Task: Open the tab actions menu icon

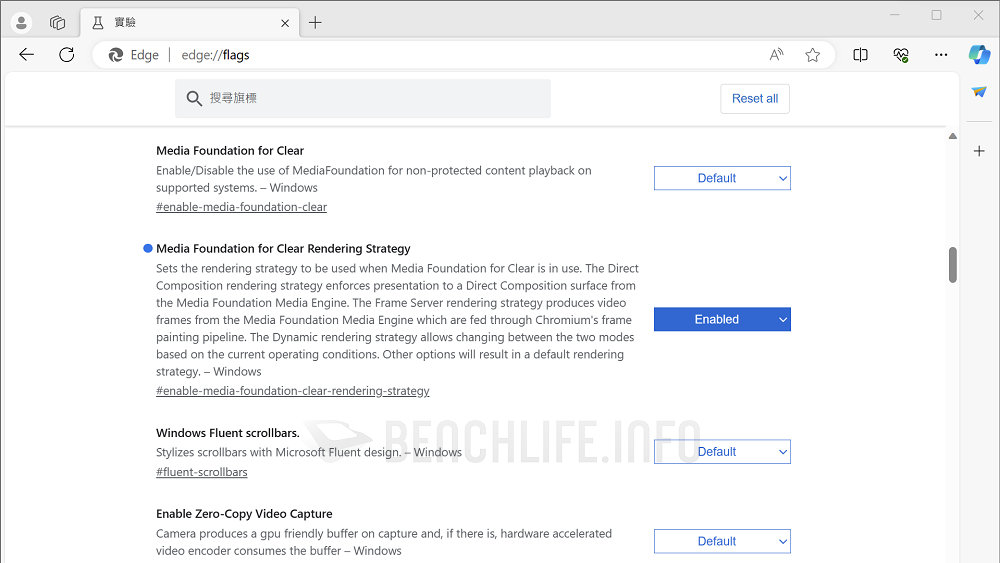Action: [x=57, y=22]
